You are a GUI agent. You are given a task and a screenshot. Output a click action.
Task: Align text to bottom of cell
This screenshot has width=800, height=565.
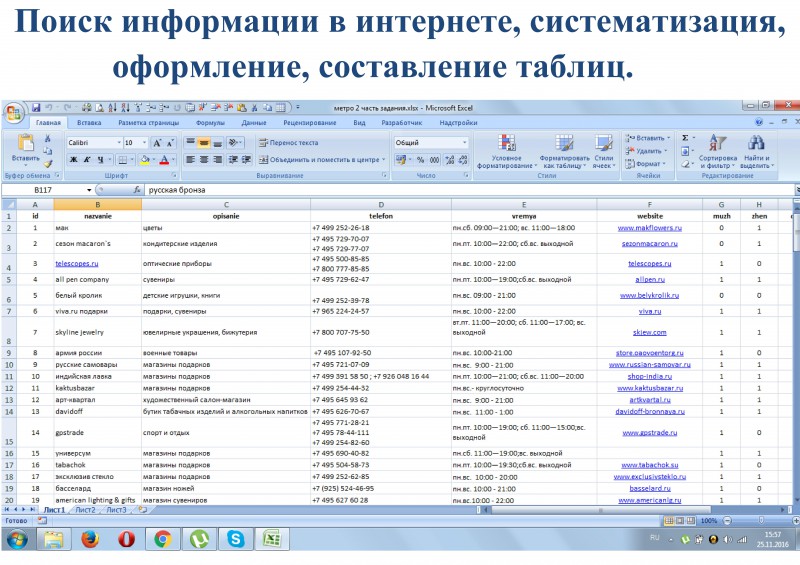(217, 143)
